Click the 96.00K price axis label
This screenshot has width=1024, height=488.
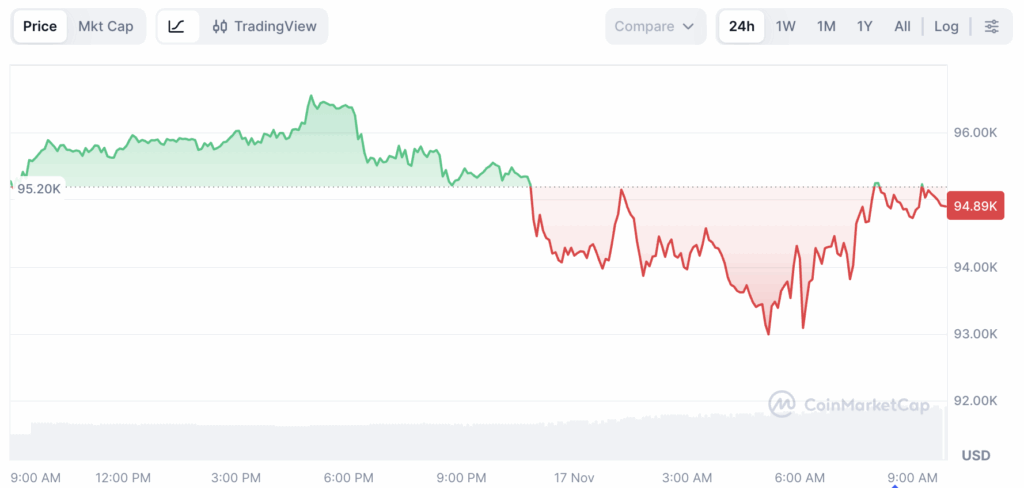[976, 133]
